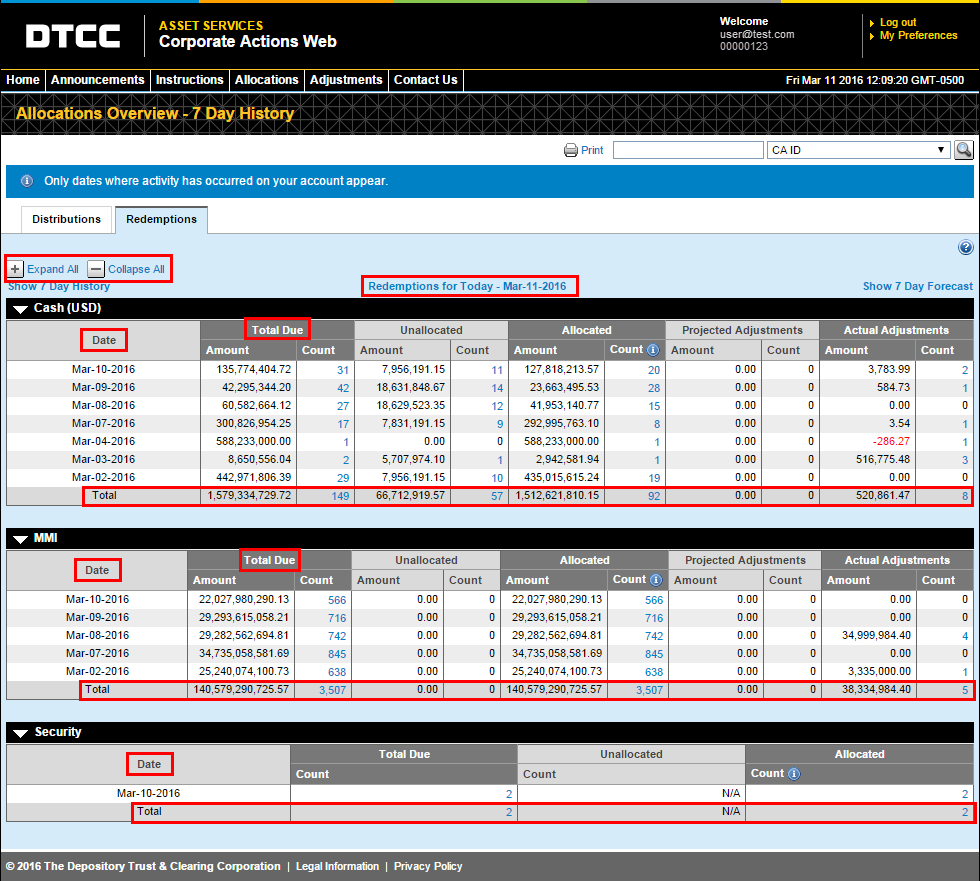This screenshot has width=980, height=881.
Task: Open the blue help question mark icon
Action: (x=965, y=248)
